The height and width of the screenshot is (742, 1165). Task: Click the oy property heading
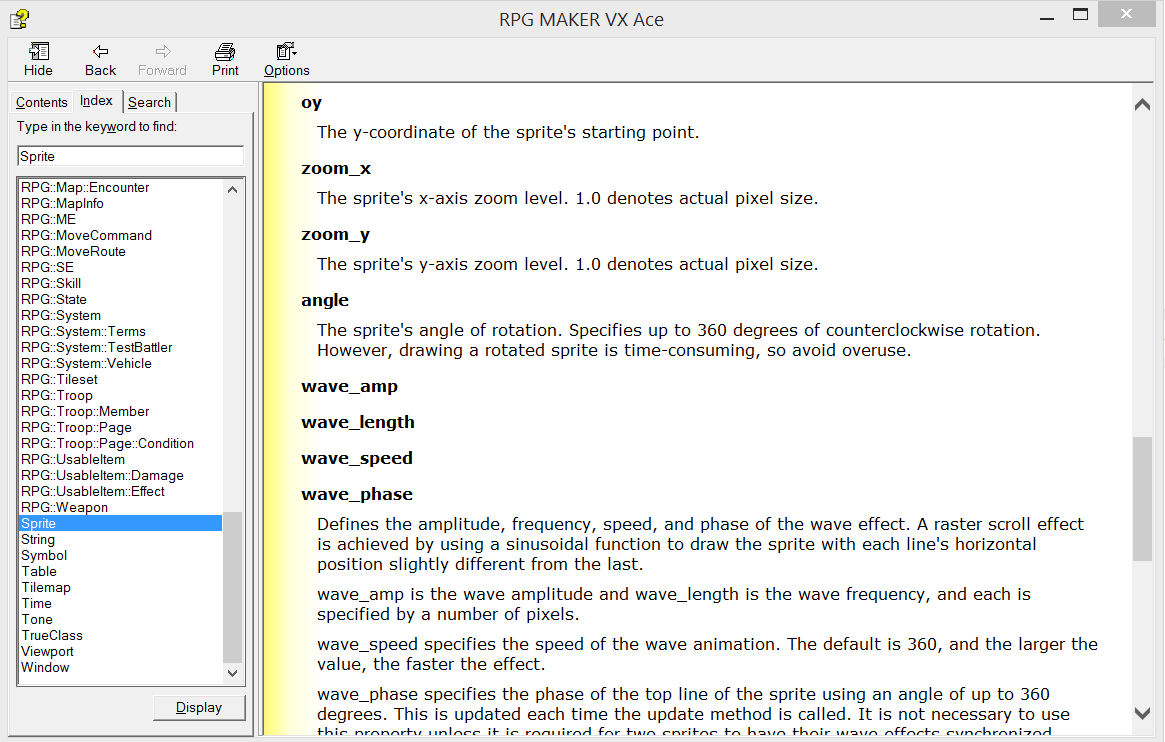pyautogui.click(x=311, y=103)
